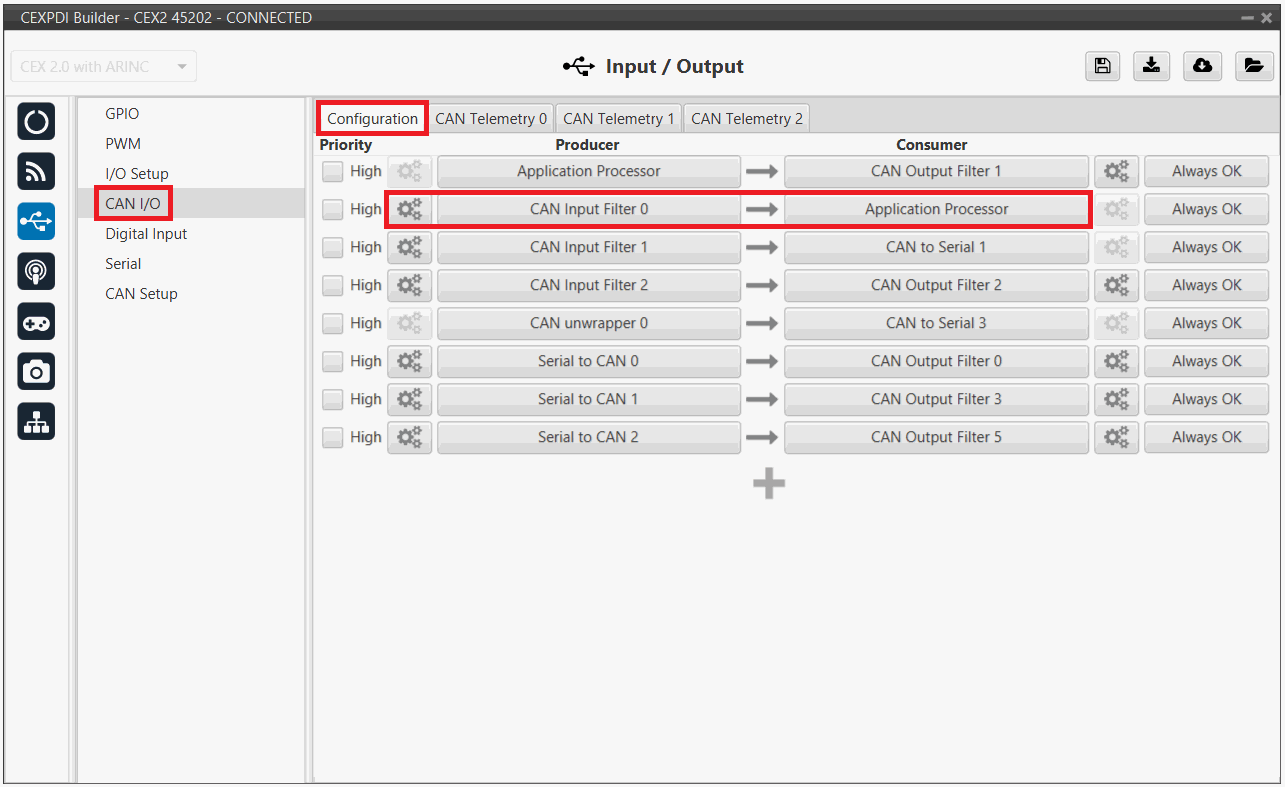
Task: Click the network hierarchy sidebar icon
Action: 37,423
